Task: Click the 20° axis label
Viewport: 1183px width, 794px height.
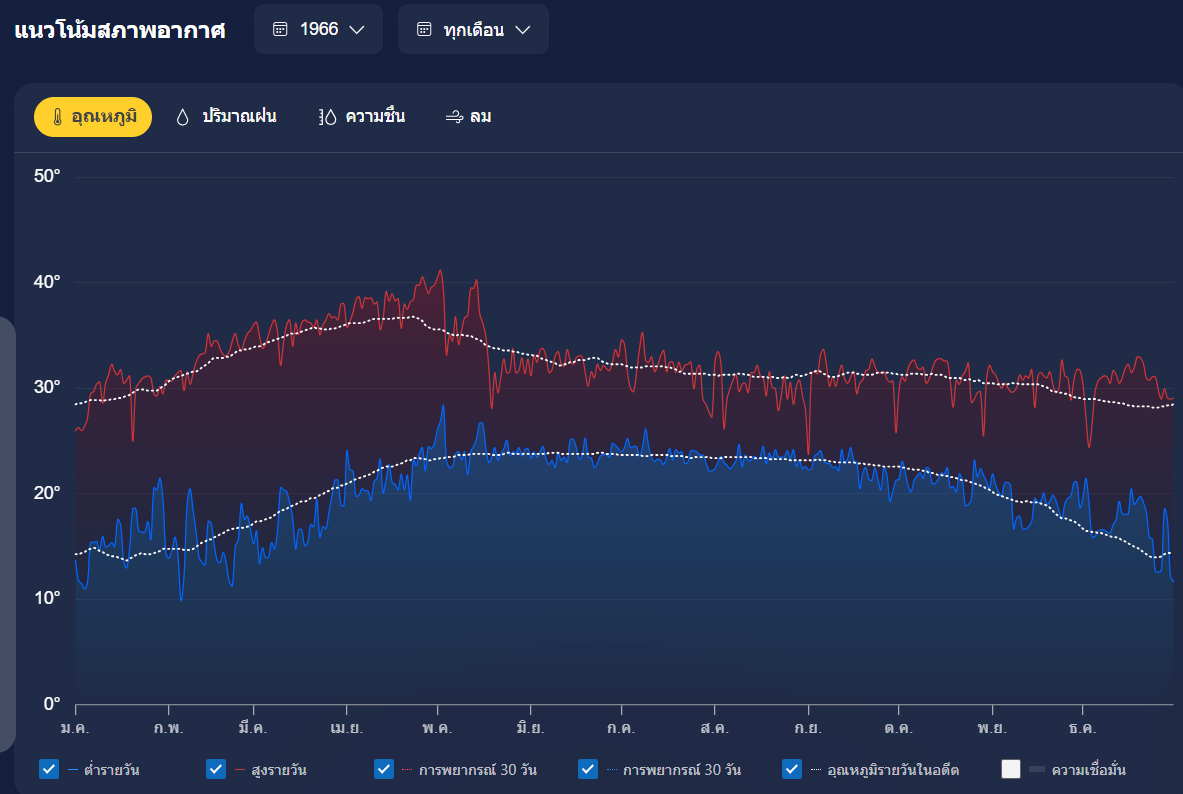Action: (x=47, y=493)
